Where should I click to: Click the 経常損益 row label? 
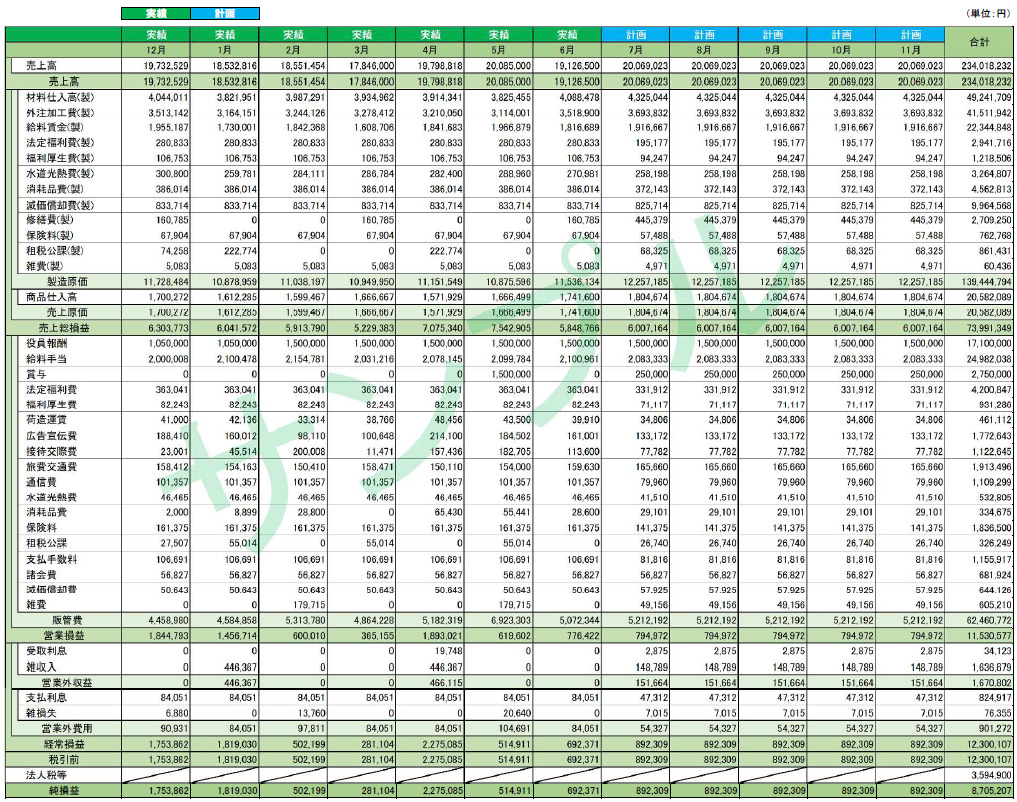64,744
